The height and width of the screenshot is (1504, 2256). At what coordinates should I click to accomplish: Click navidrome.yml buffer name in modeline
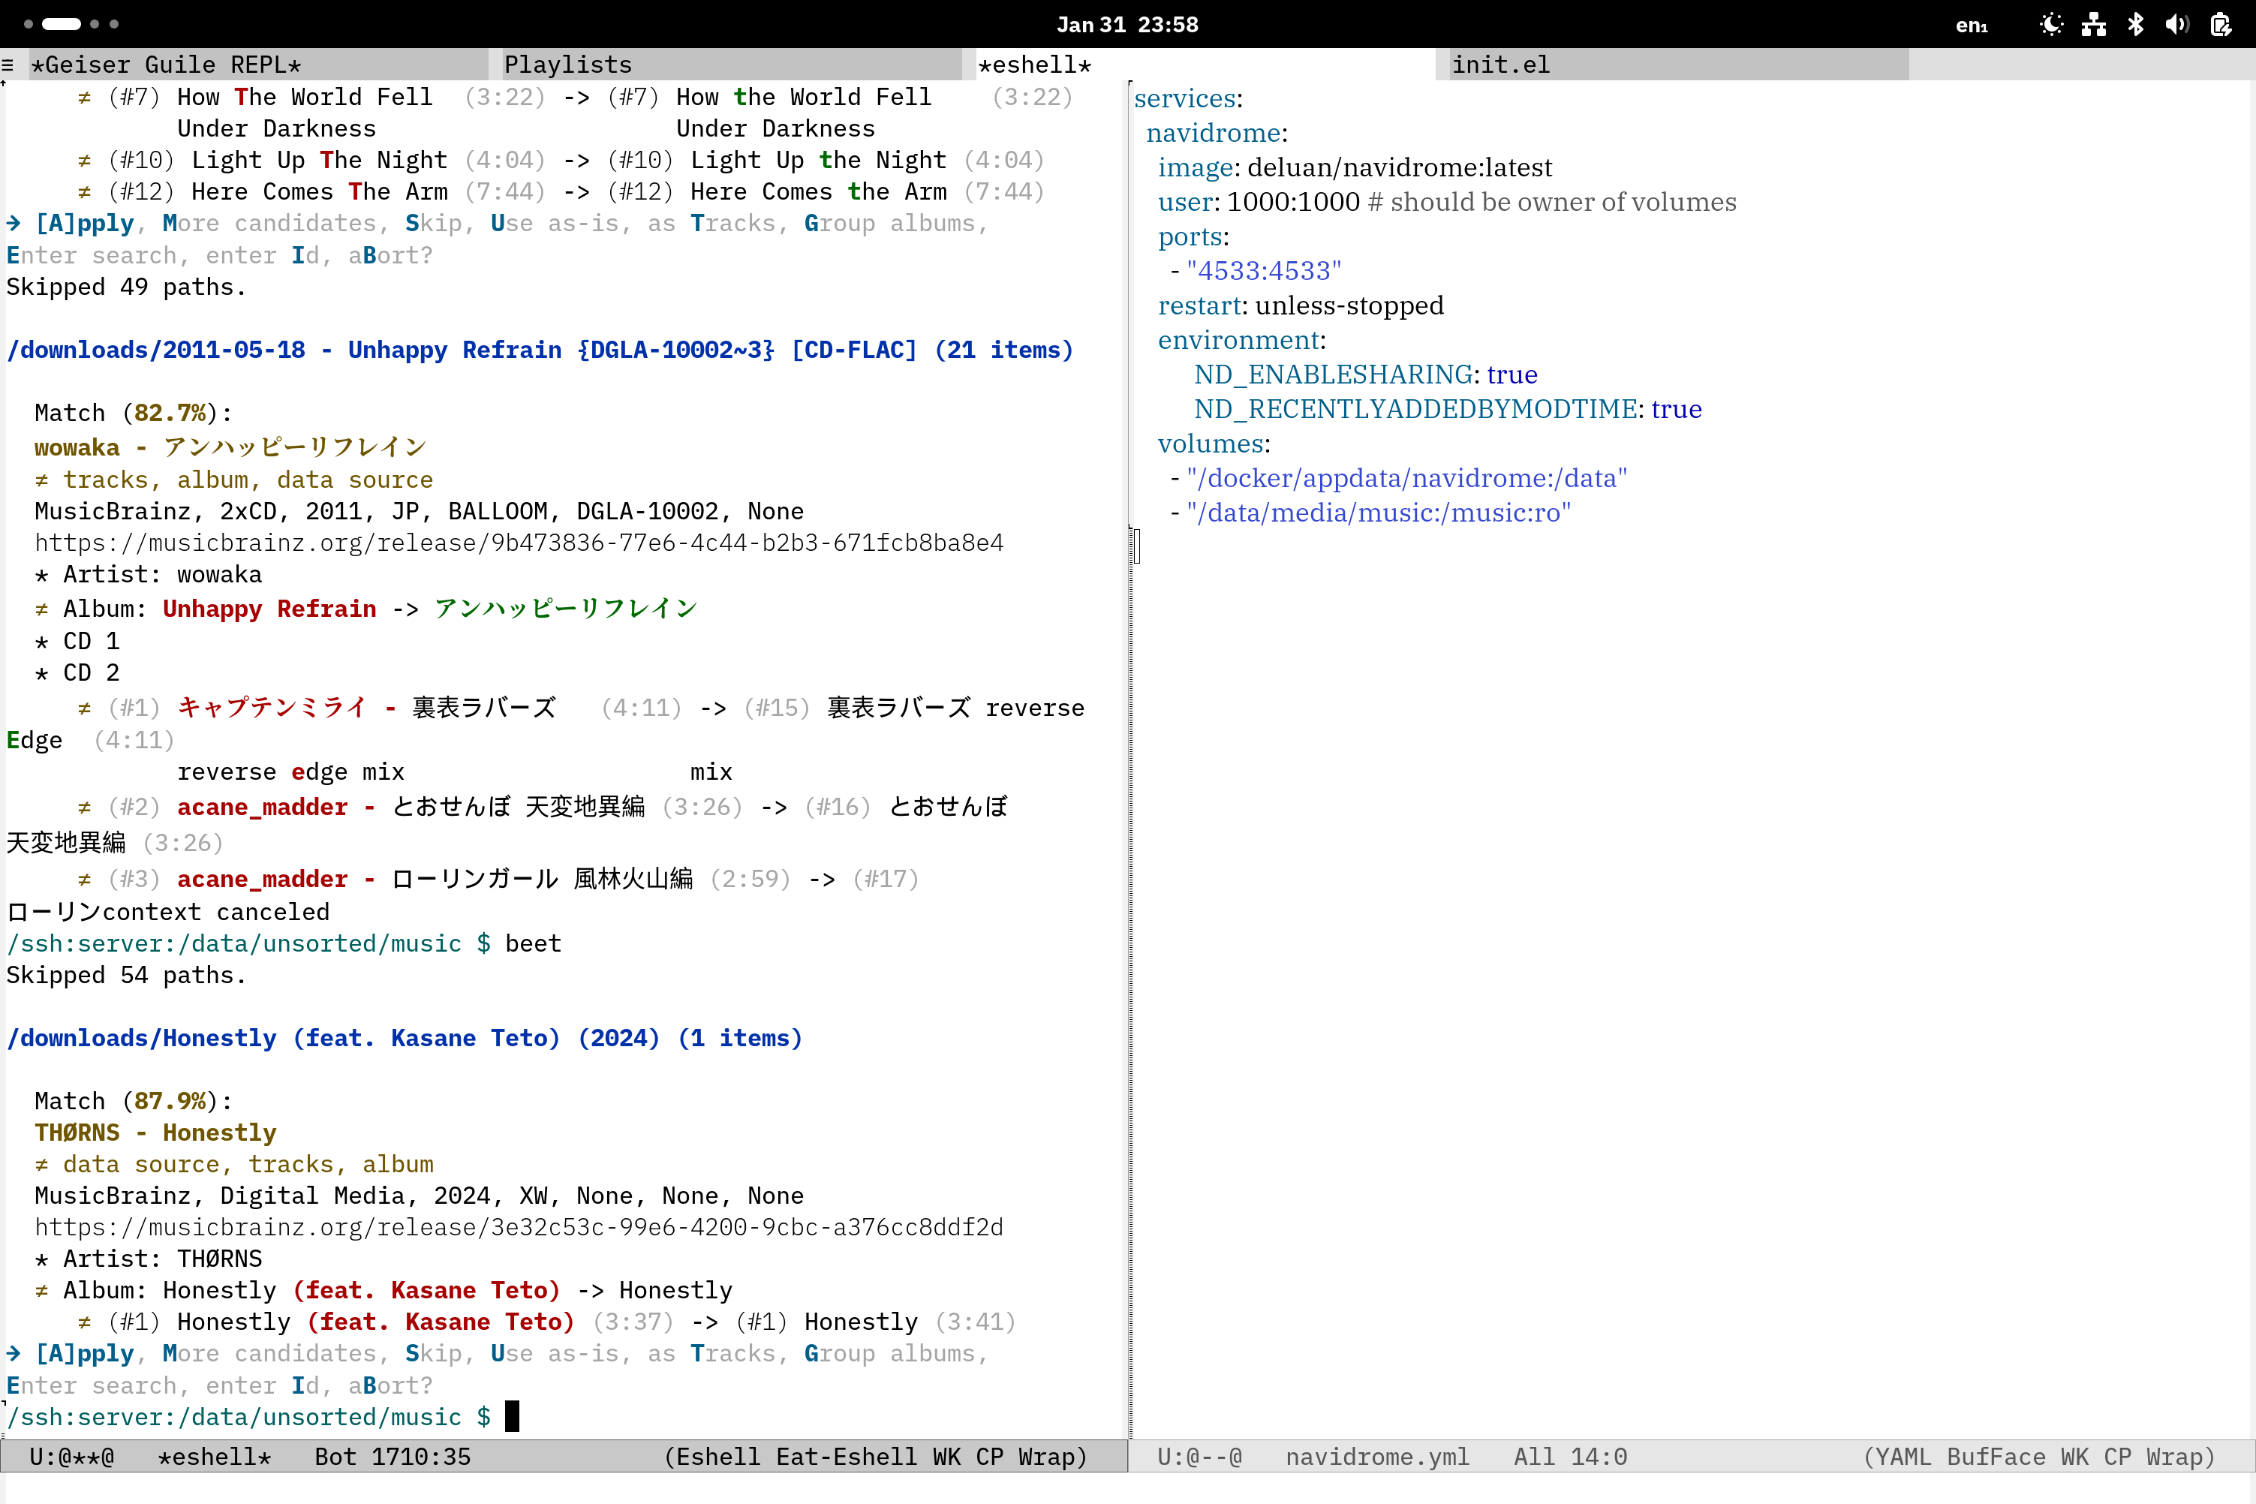tap(1377, 1457)
